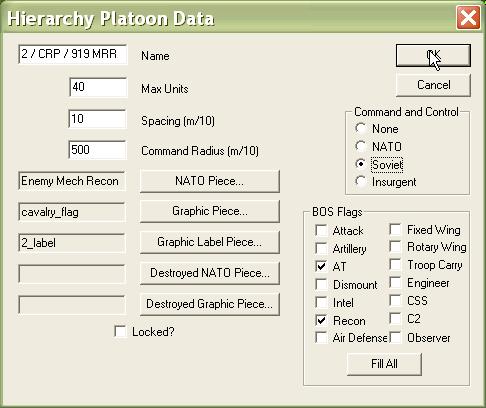Click the Graphic Piece... button
Screen dimensions: 486x408
(x=210, y=211)
